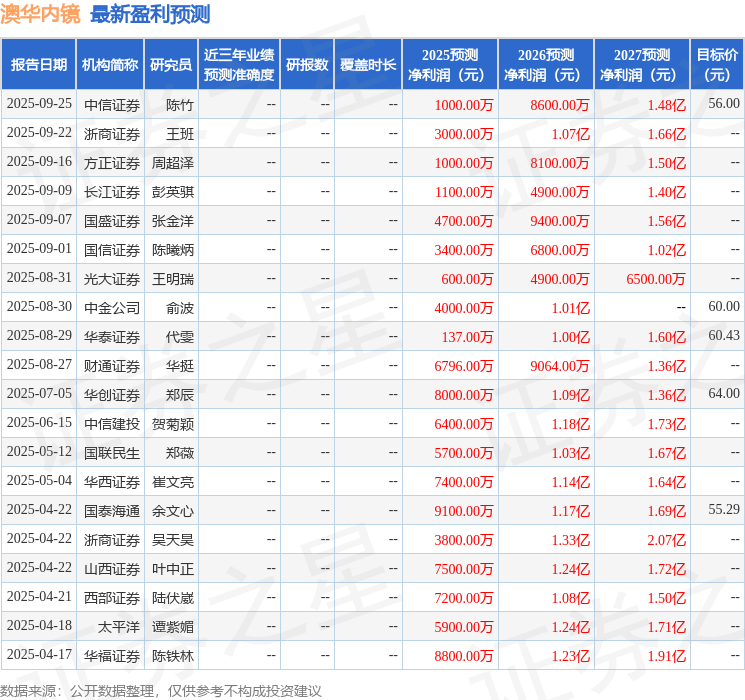The width and height of the screenshot is (745, 700).
Task: Click date cell 2025-04-21
Action: [x=39, y=596]
